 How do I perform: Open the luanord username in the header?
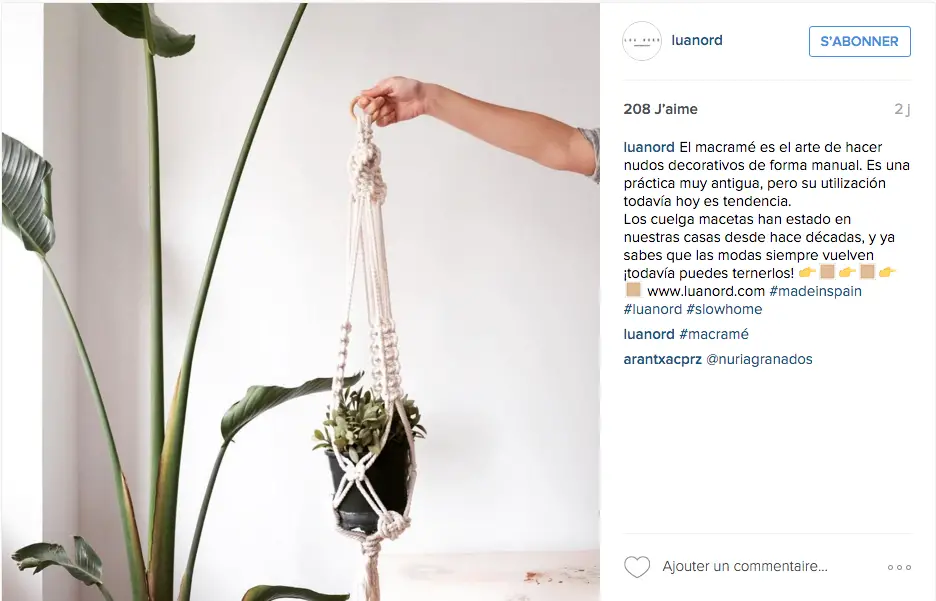point(697,40)
